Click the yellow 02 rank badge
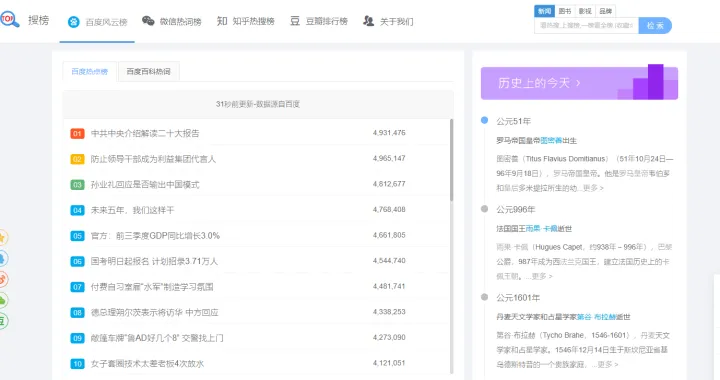 pos(77,159)
